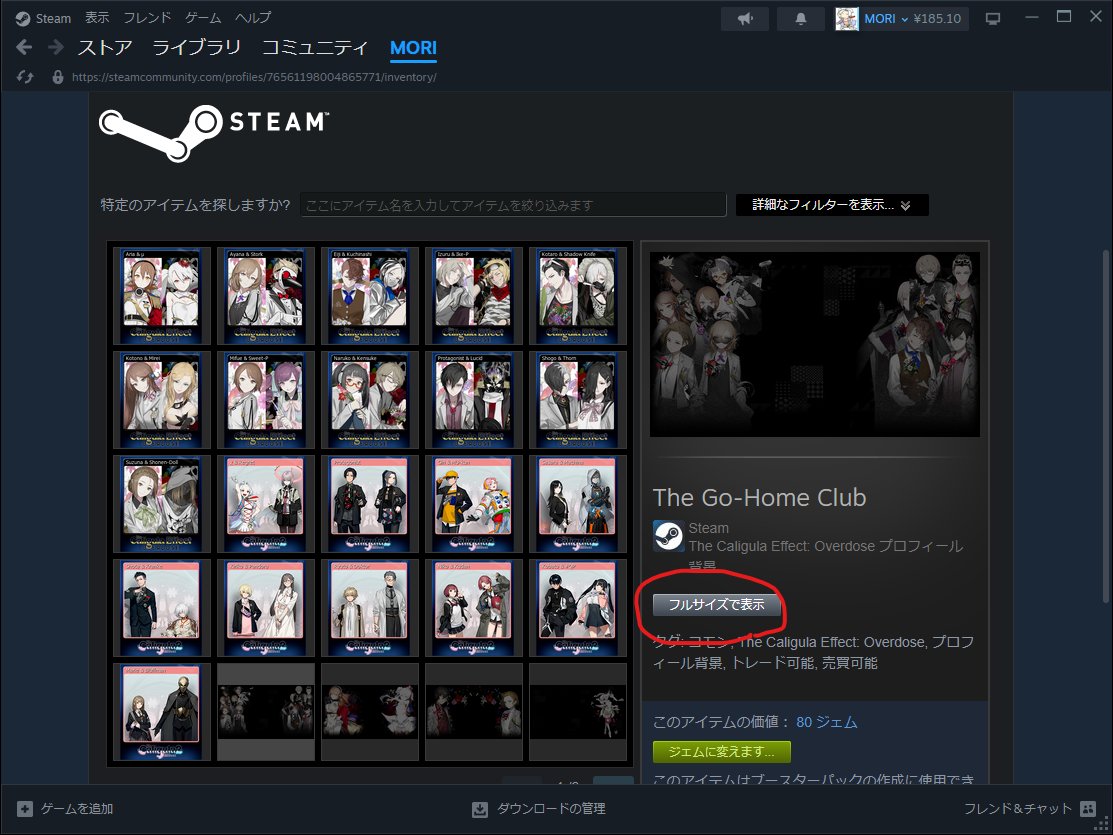Image resolution: width=1113 pixels, height=835 pixels.
Task: Select the Mifue & Sweet-P trading card
Action: [x=265, y=400]
